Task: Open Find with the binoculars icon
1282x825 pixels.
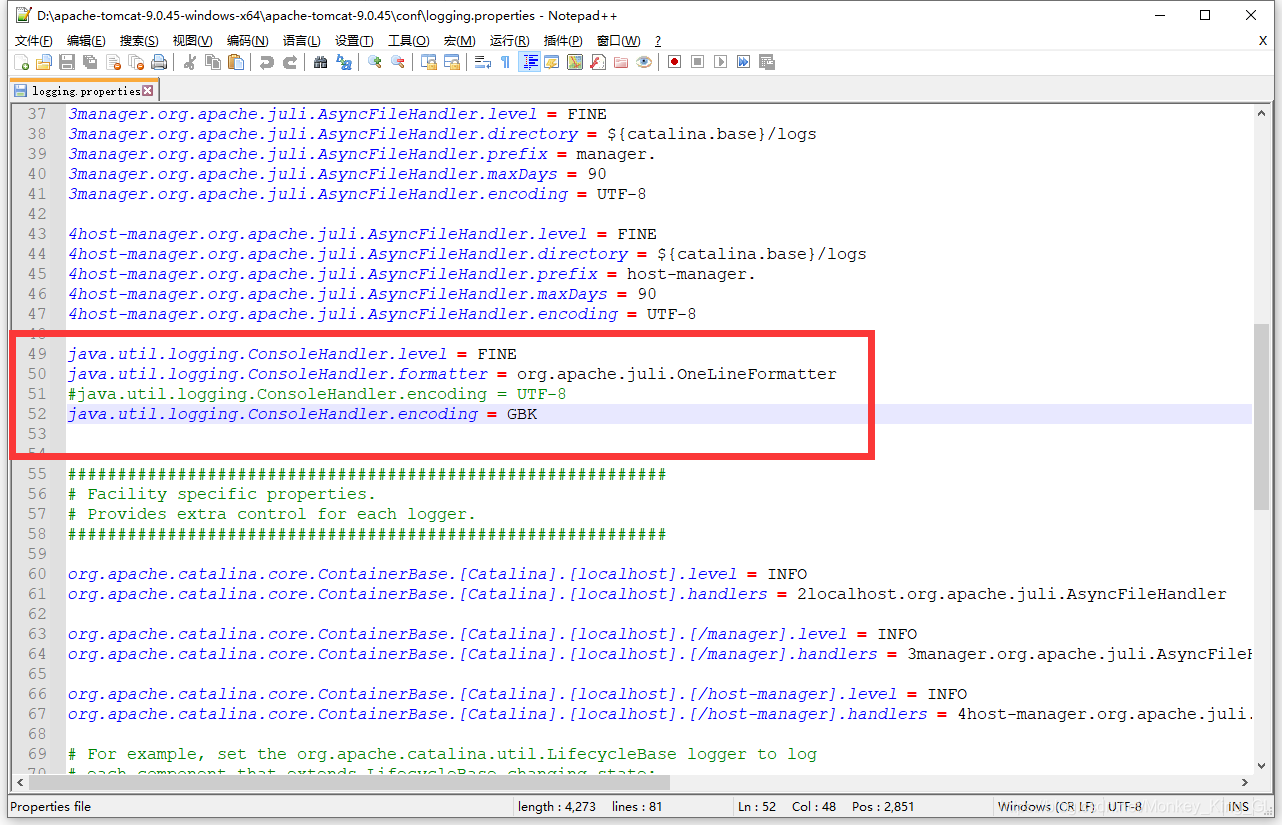Action: click(320, 62)
